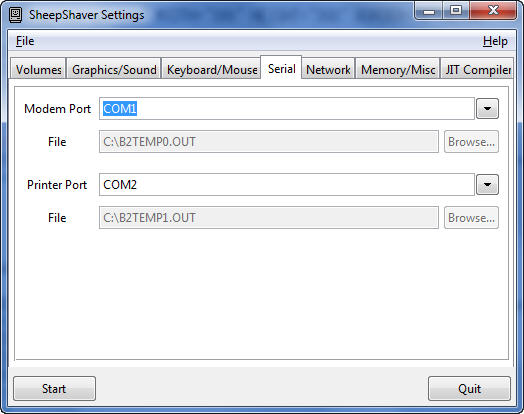Open the Keyboard/Mouse tab
Screen dimensions: 524x414
coord(212,70)
